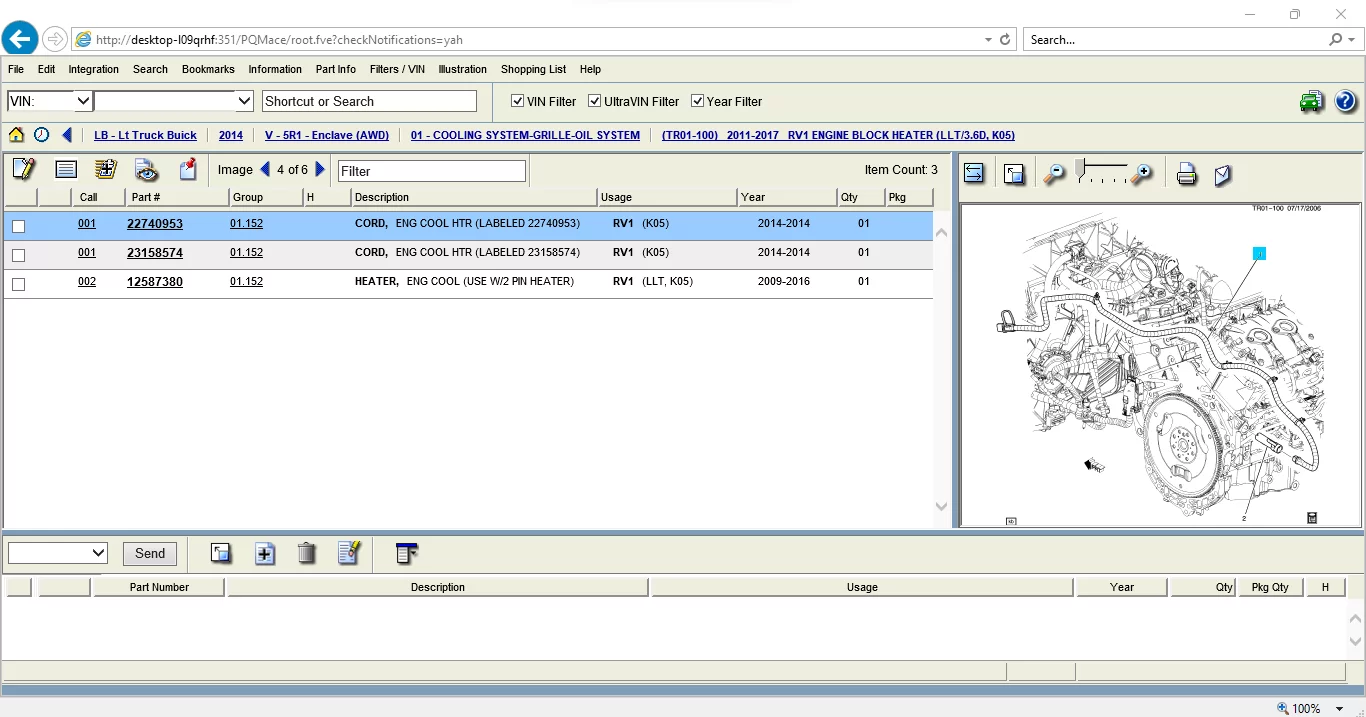
Task: Click the illustration zoom slider handle
Action: [x=1080, y=168]
